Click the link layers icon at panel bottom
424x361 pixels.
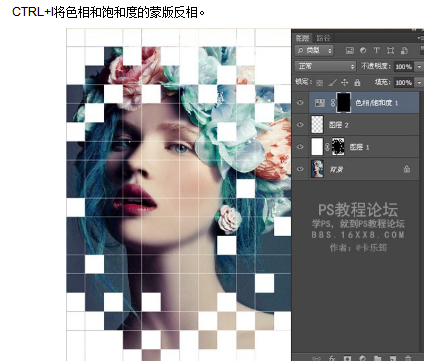317,358
